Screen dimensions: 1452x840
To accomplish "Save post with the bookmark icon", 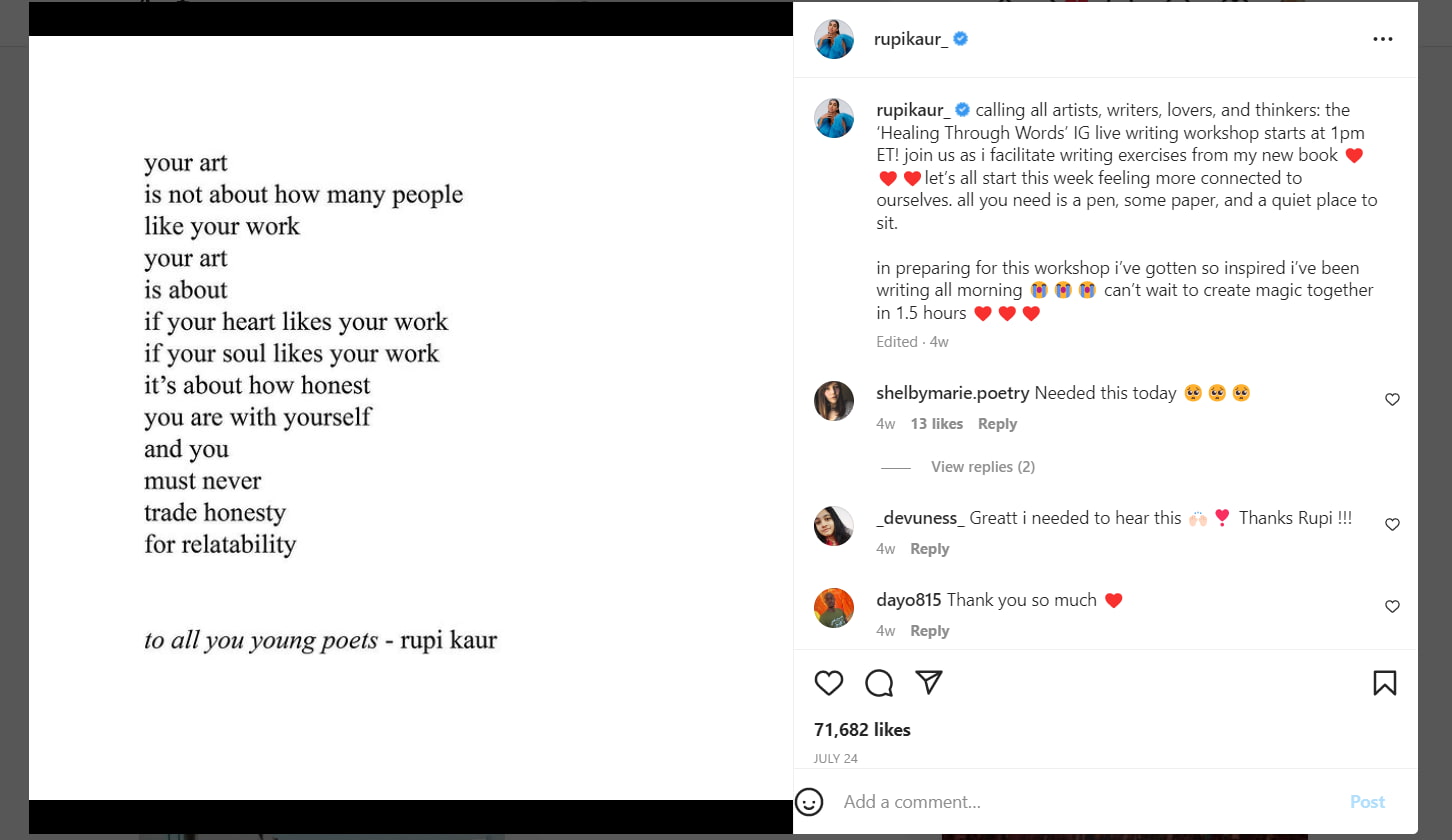I will tap(1384, 683).
